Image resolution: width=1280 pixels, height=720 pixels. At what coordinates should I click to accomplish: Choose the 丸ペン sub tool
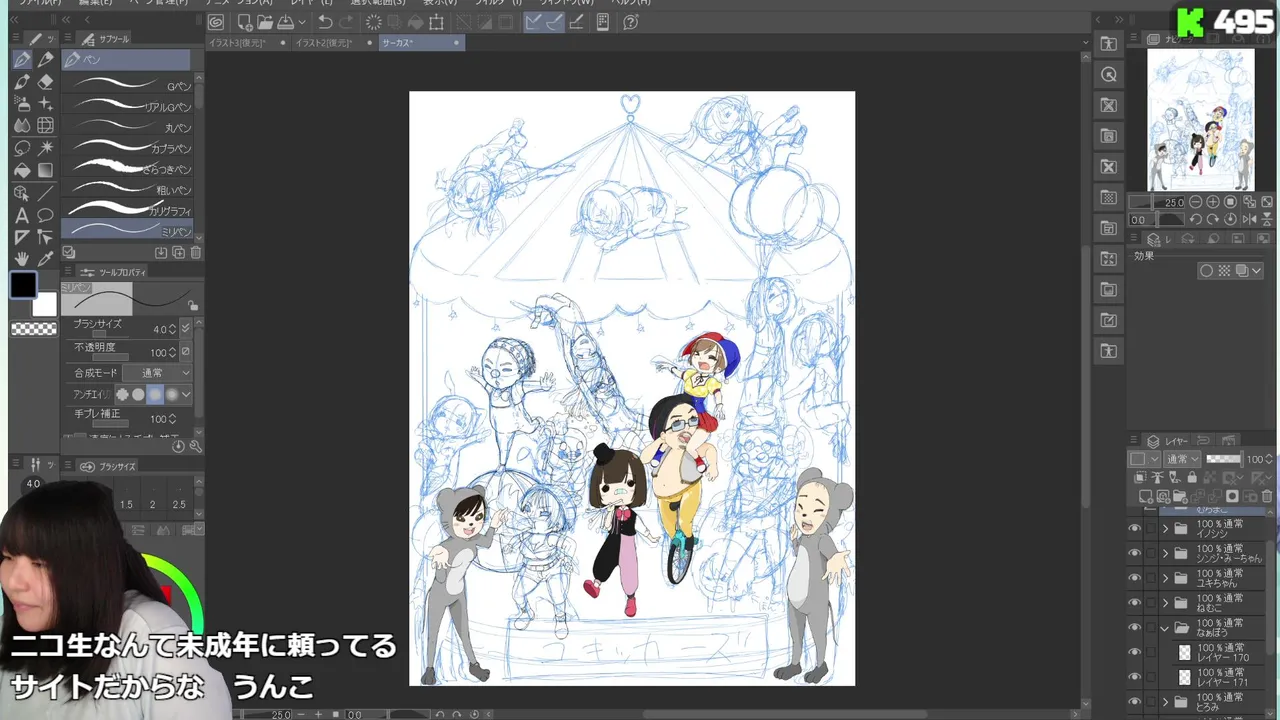pos(127,128)
